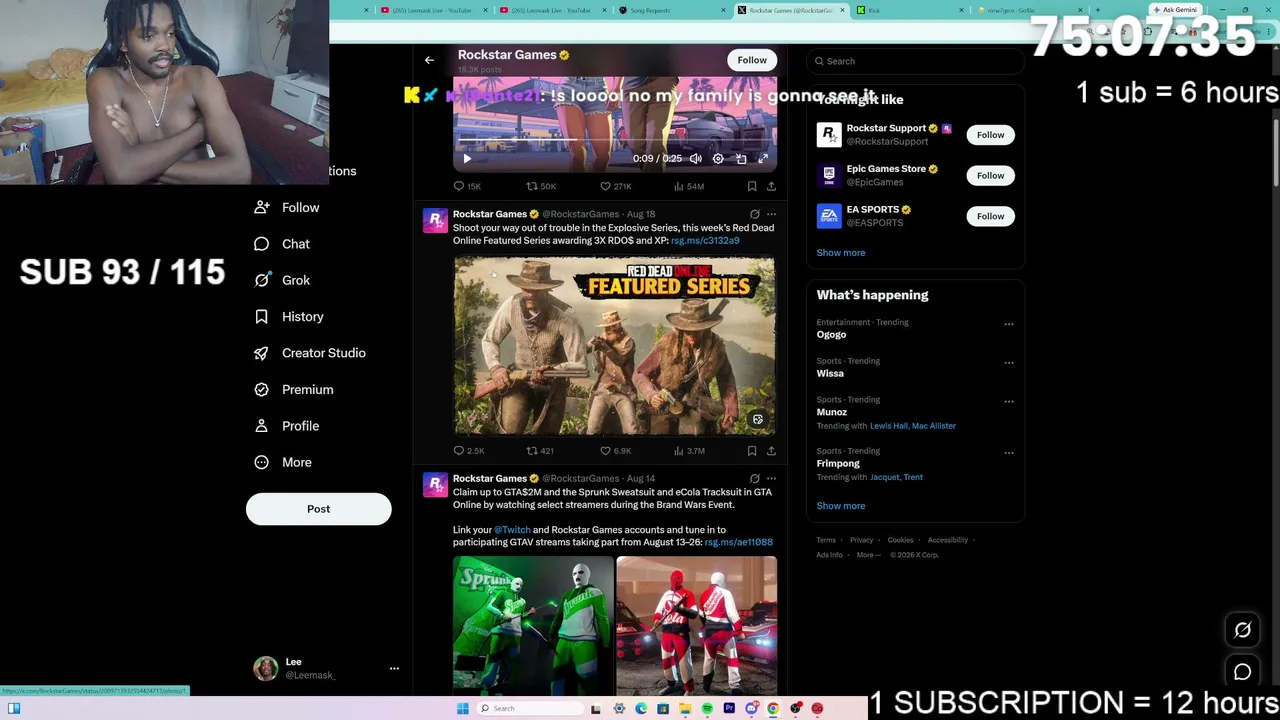Open Grok in the sidebar
This screenshot has width=1280, height=720.
coord(282,280)
